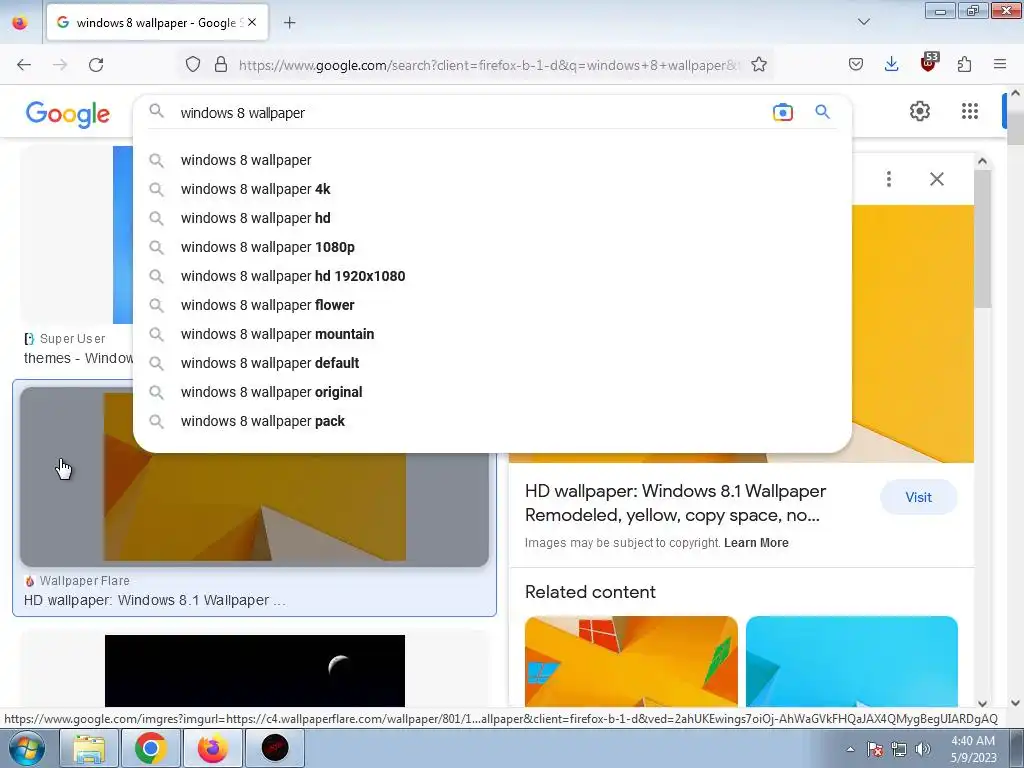
Task: Open the Firefox downloads panel
Action: click(891, 65)
